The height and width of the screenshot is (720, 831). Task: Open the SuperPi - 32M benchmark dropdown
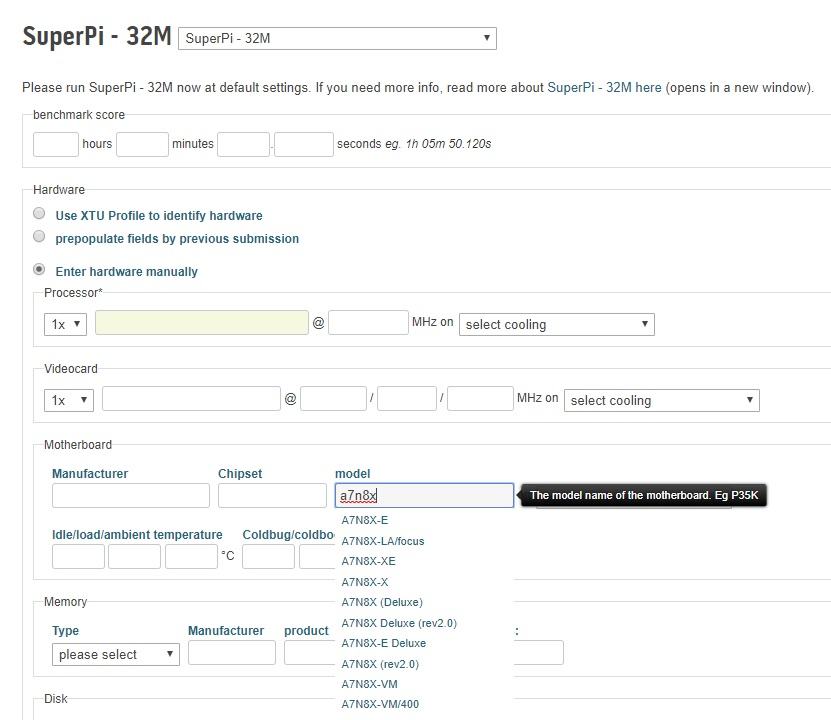tap(337, 39)
